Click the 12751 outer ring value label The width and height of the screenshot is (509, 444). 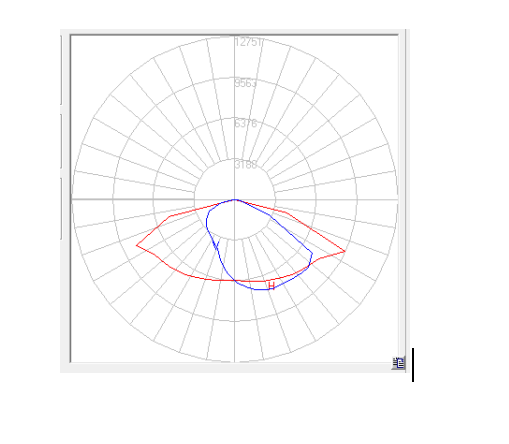tap(249, 42)
